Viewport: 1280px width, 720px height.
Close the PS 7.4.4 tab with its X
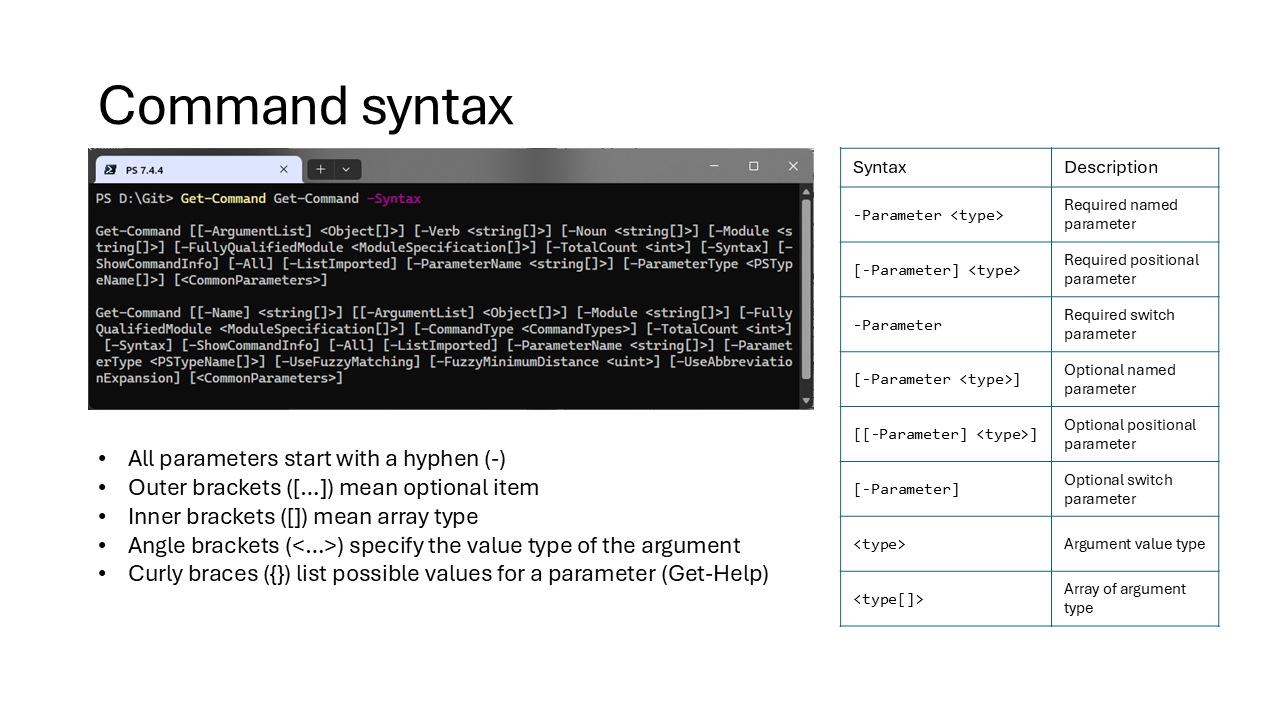point(283,169)
